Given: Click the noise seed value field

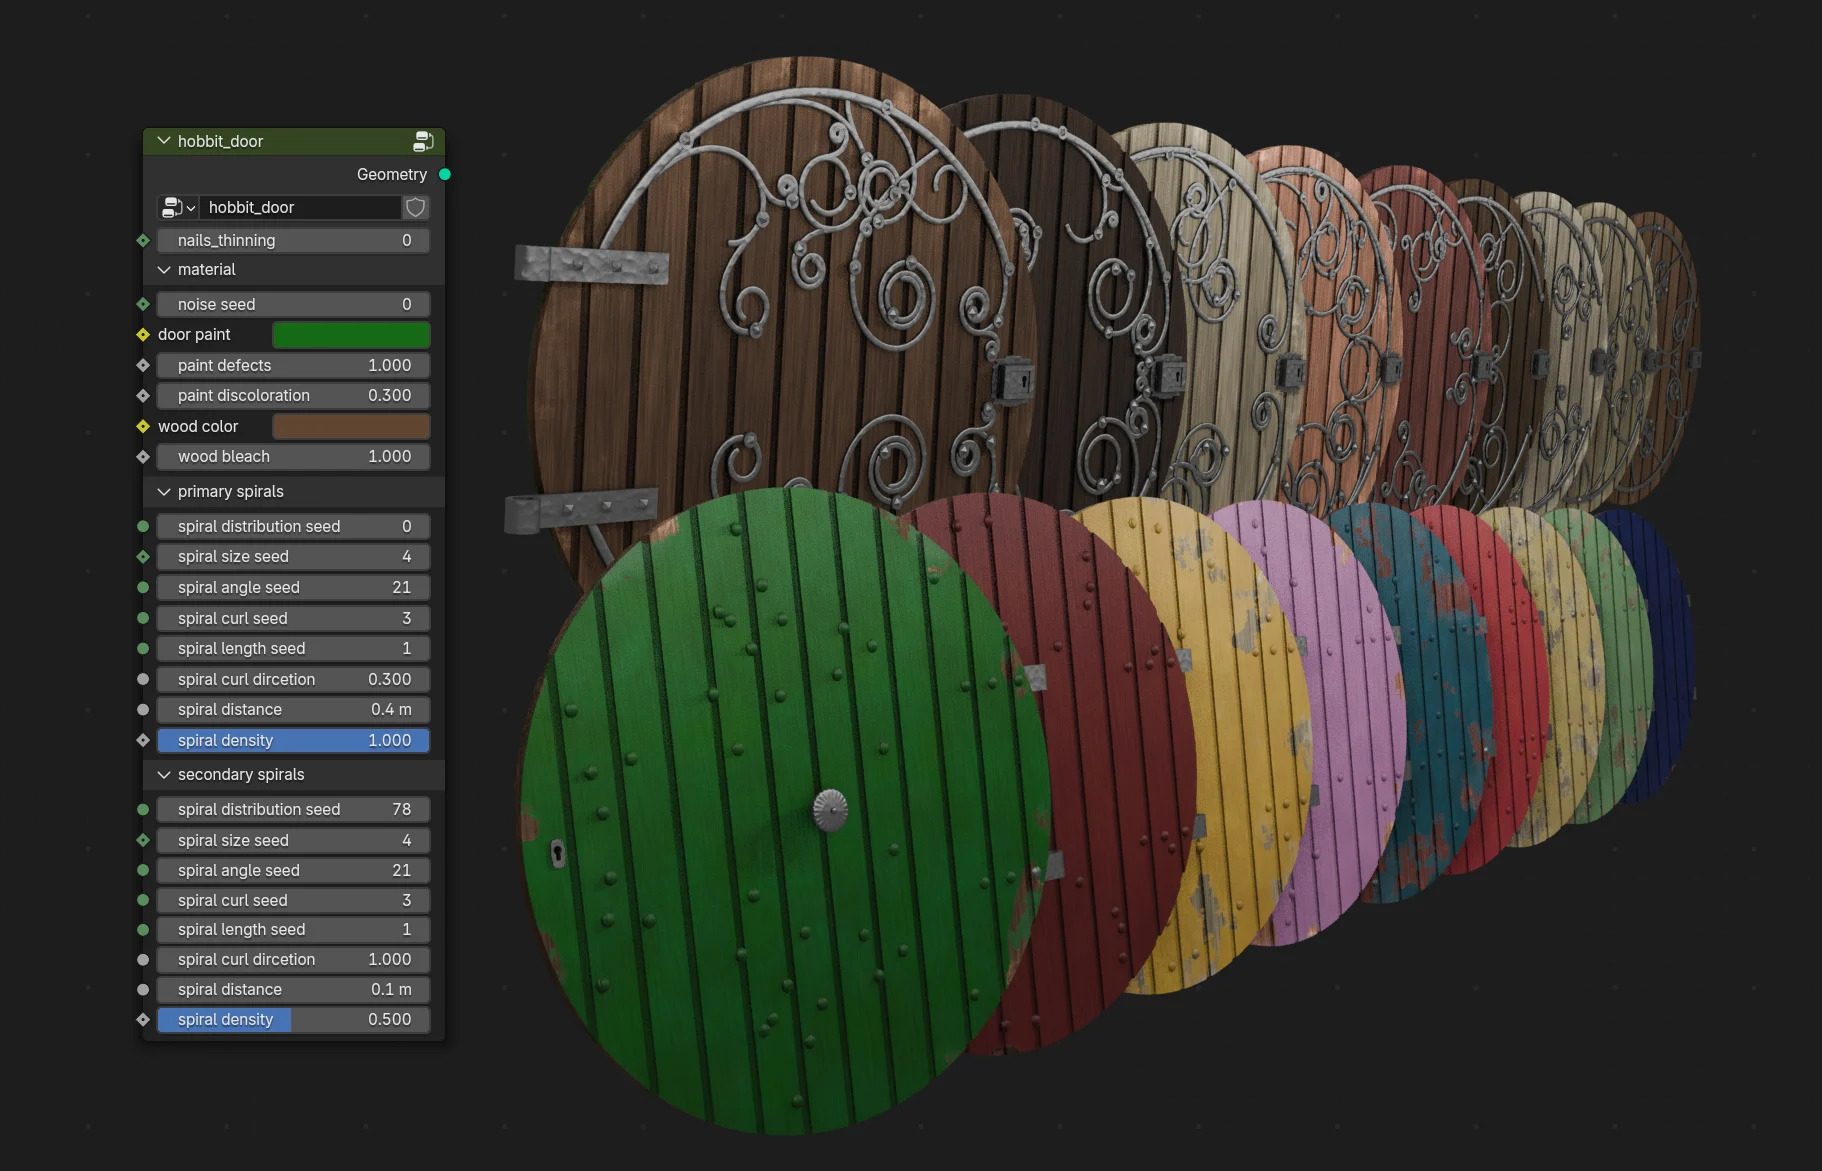Looking at the screenshot, I should pyautogui.click(x=293, y=304).
